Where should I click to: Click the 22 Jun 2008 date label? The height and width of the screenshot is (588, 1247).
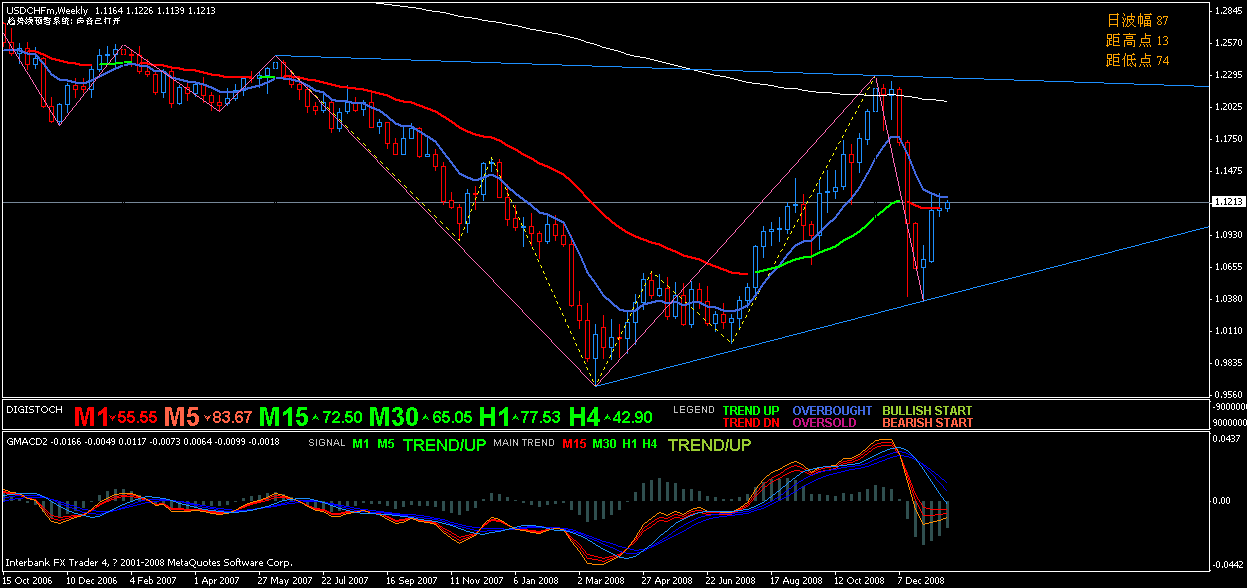(729, 579)
